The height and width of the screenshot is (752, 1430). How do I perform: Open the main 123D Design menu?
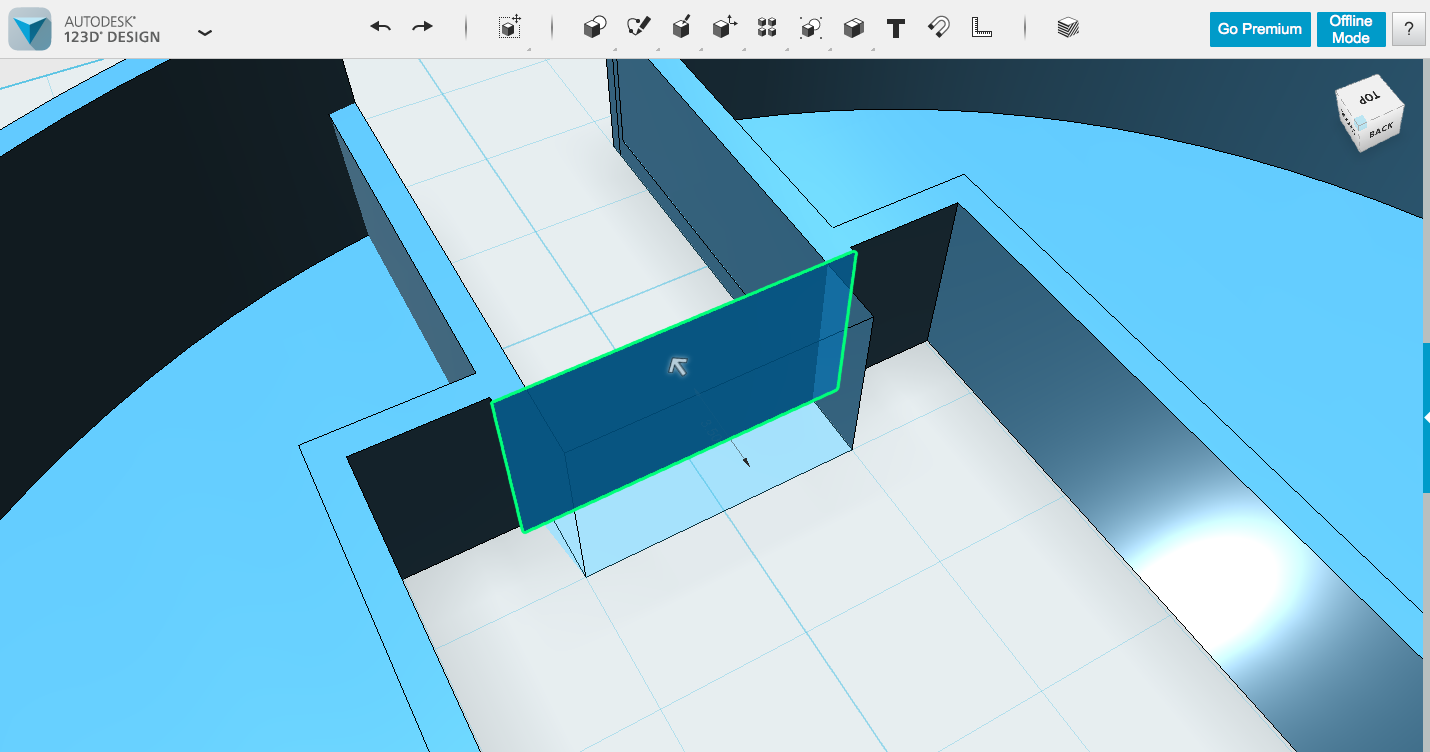click(205, 33)
